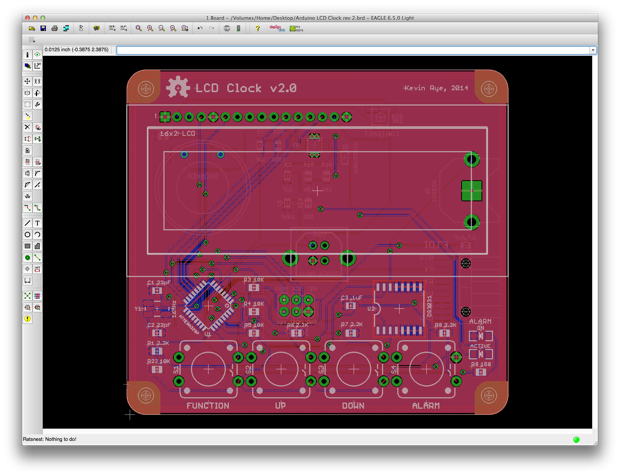Open the CAM processor
This screenshot has height=476, width=620.
(66, 28)
